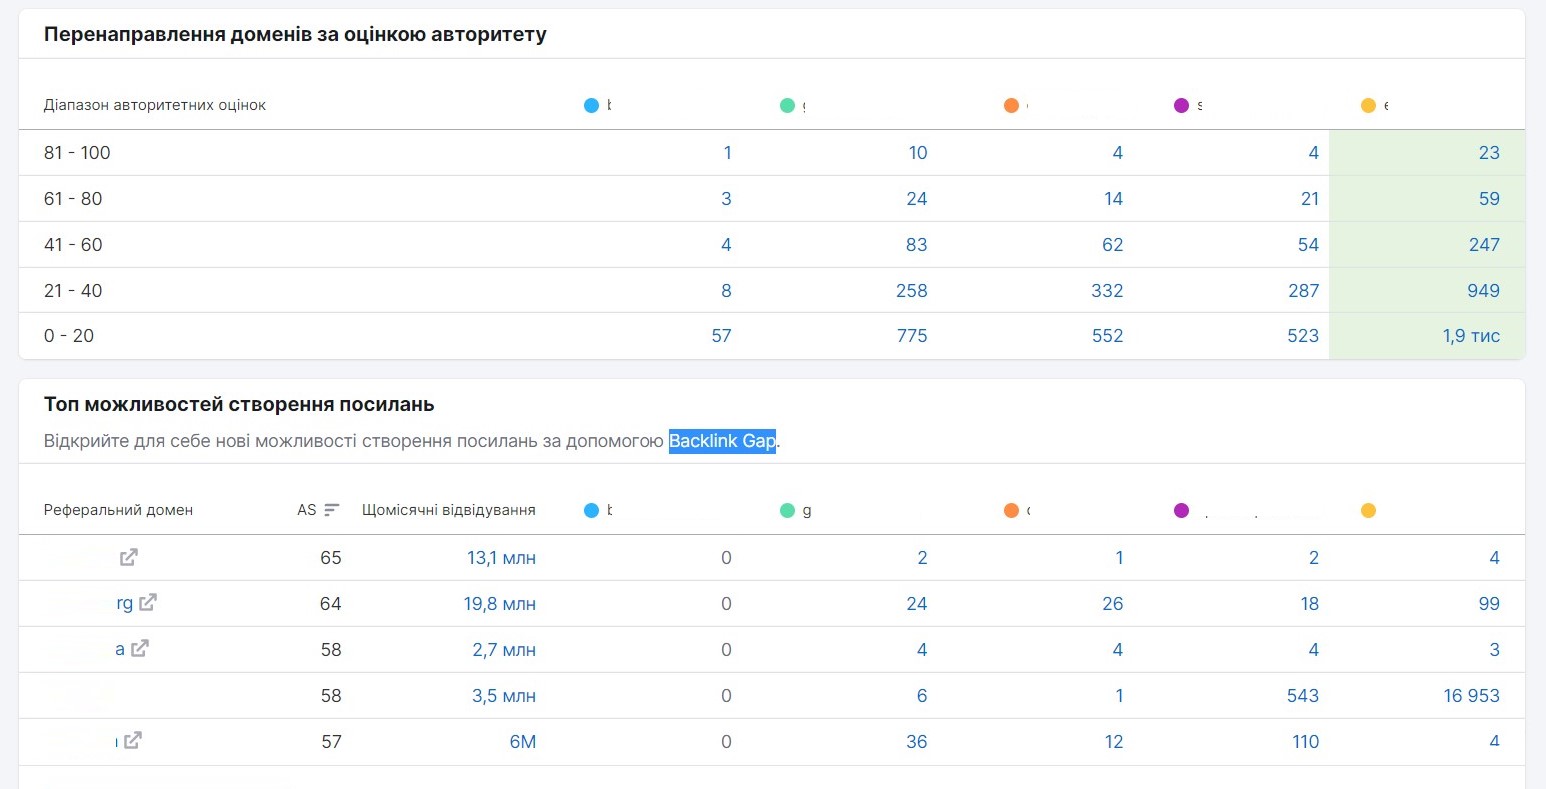Screen dimensions: 1546x789
Task: Open value 1 in 81 - 100 row
Action: pyautogui.click(x=727, y=153)
